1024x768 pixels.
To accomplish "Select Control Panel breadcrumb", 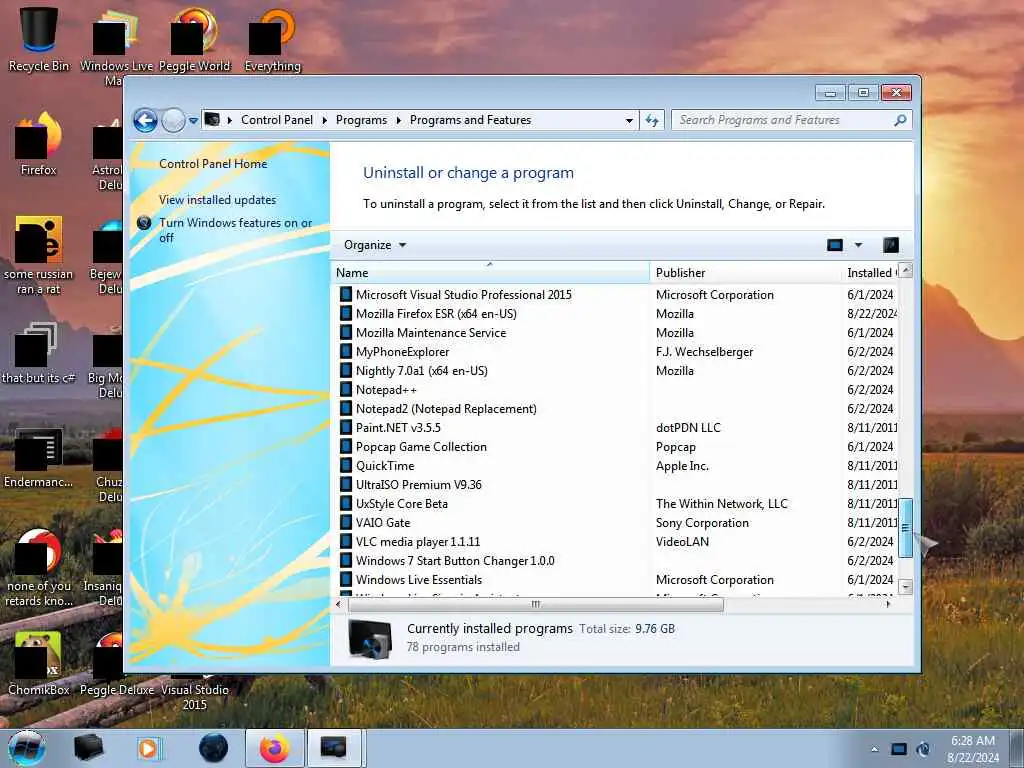I will tap(277, 120).
